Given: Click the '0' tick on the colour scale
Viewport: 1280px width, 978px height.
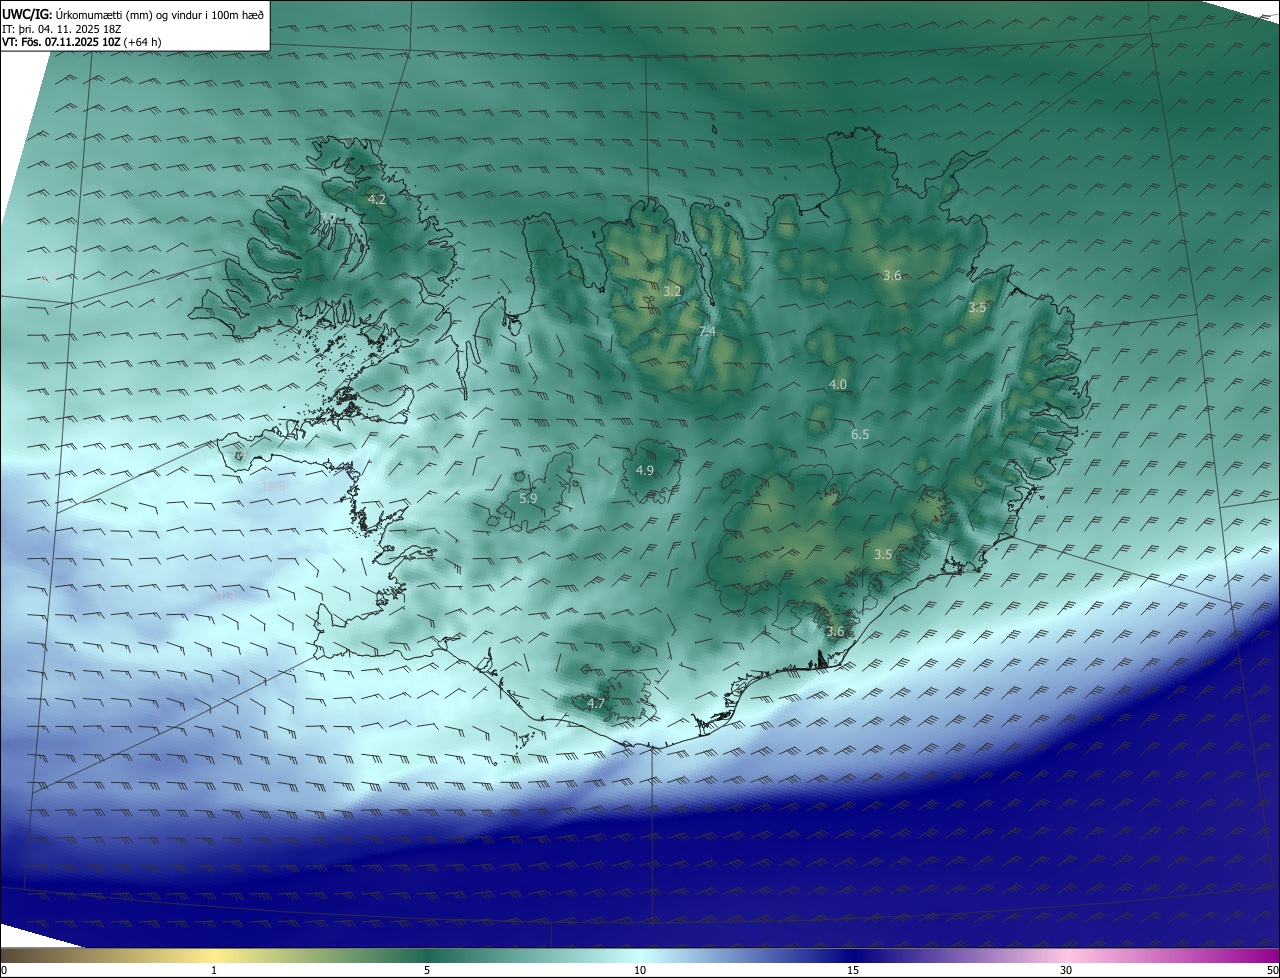Looking at the screenshot, I should tap(4, 970).
